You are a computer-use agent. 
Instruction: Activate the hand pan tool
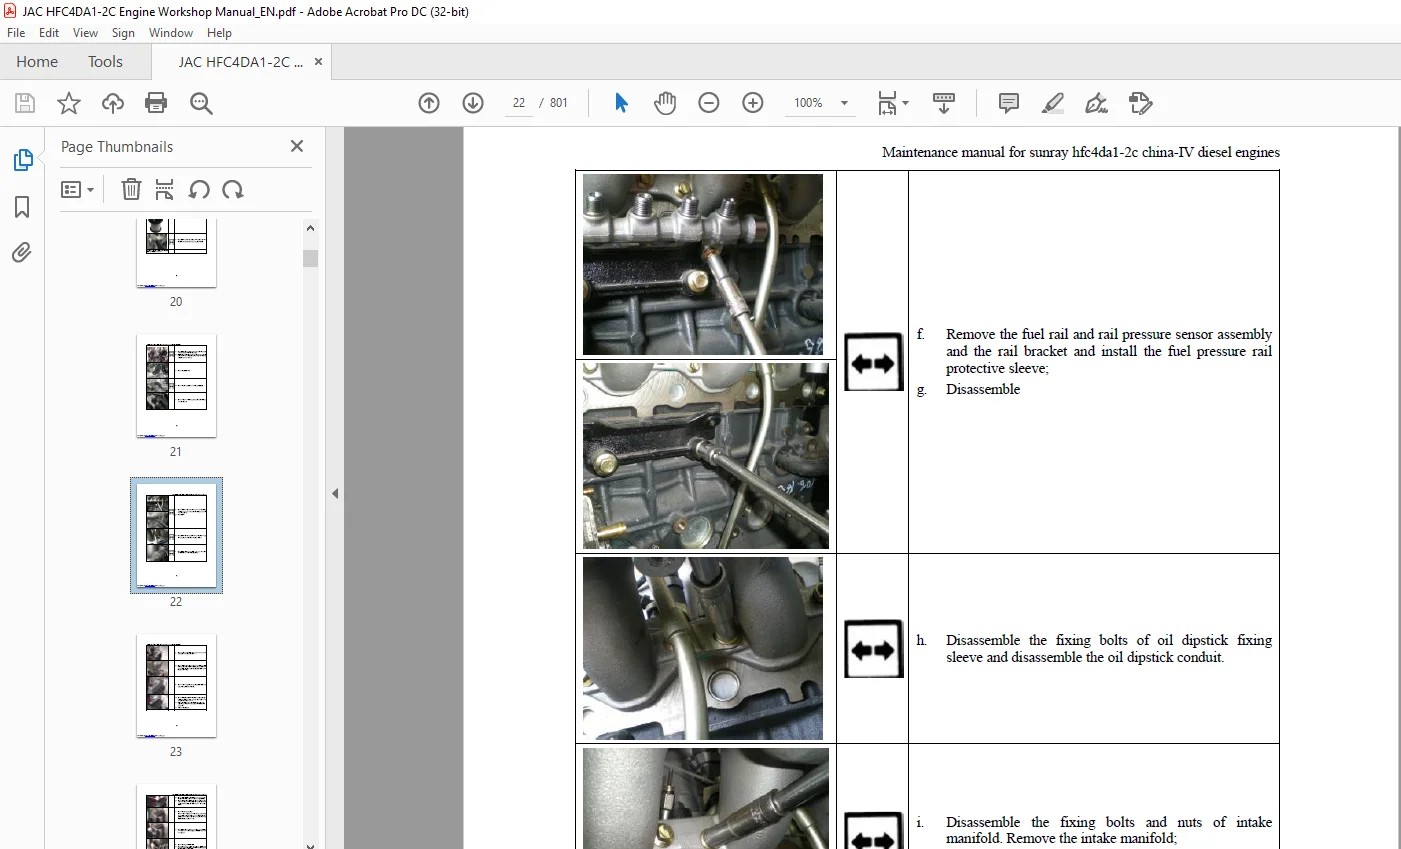(665, 103)
